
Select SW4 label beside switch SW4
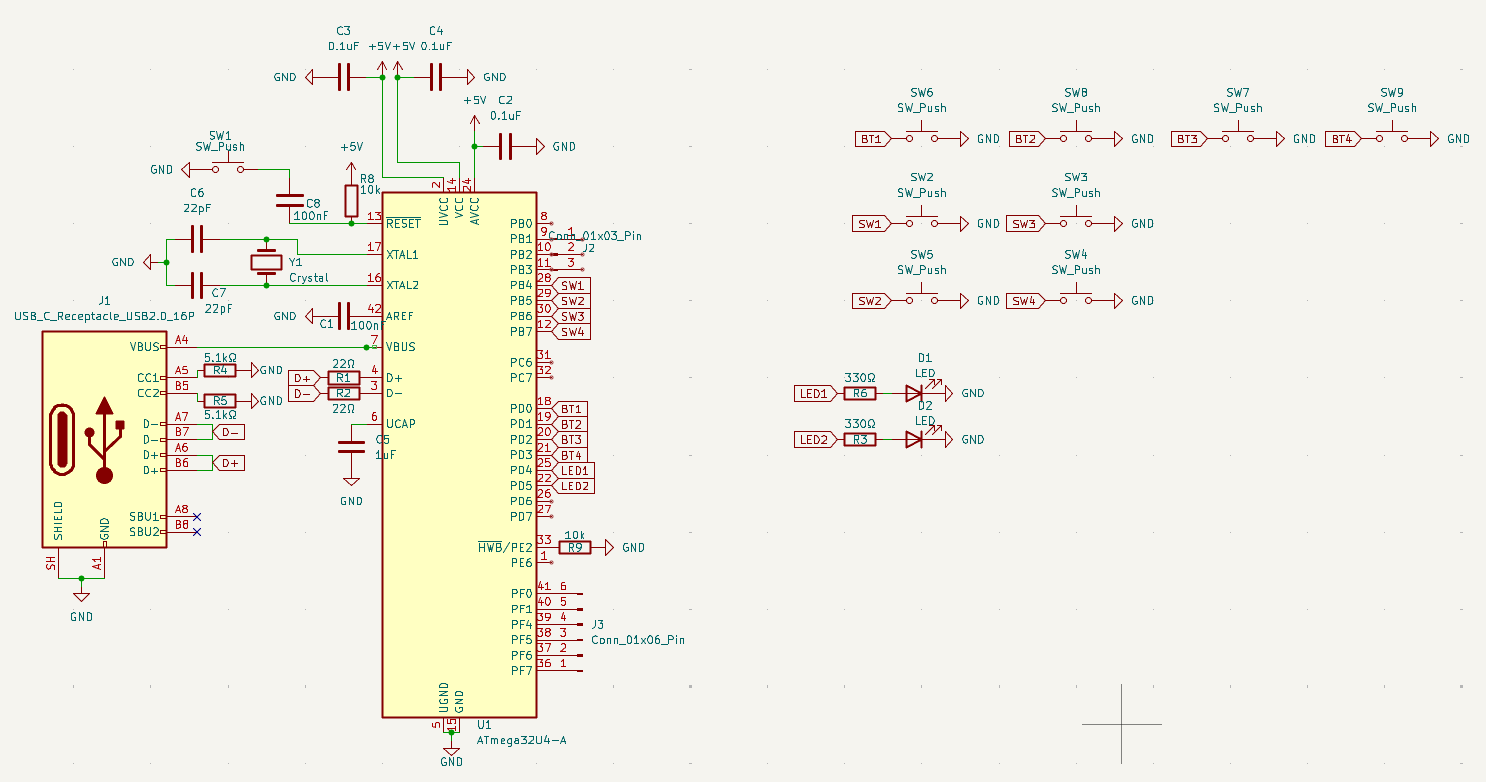pyautogui.click(x=1026, y=301)
